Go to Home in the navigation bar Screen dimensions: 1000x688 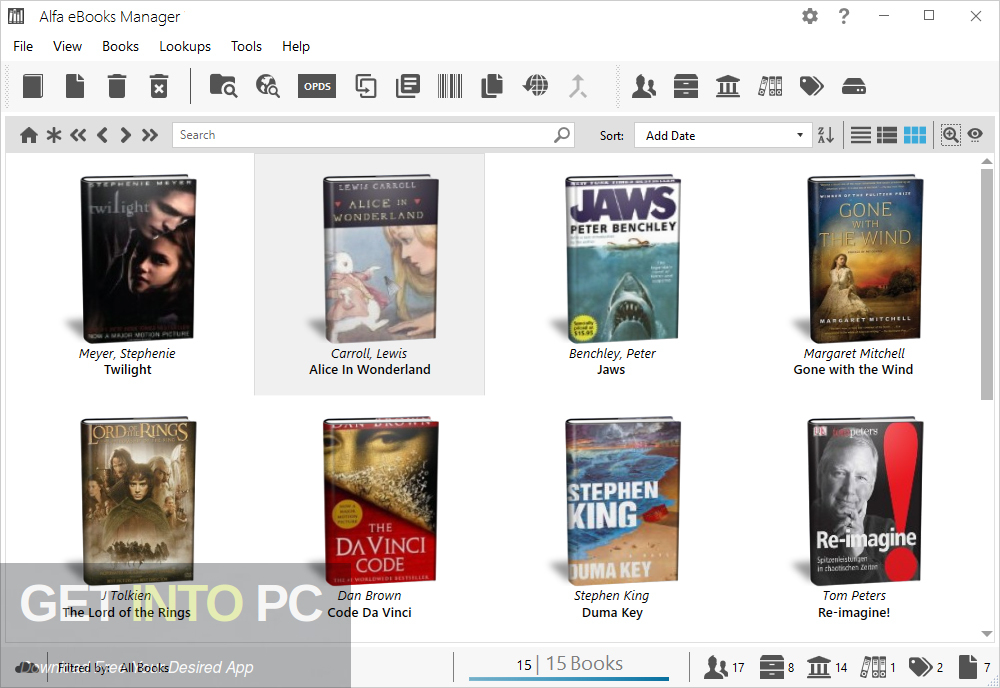pos(29,135)
